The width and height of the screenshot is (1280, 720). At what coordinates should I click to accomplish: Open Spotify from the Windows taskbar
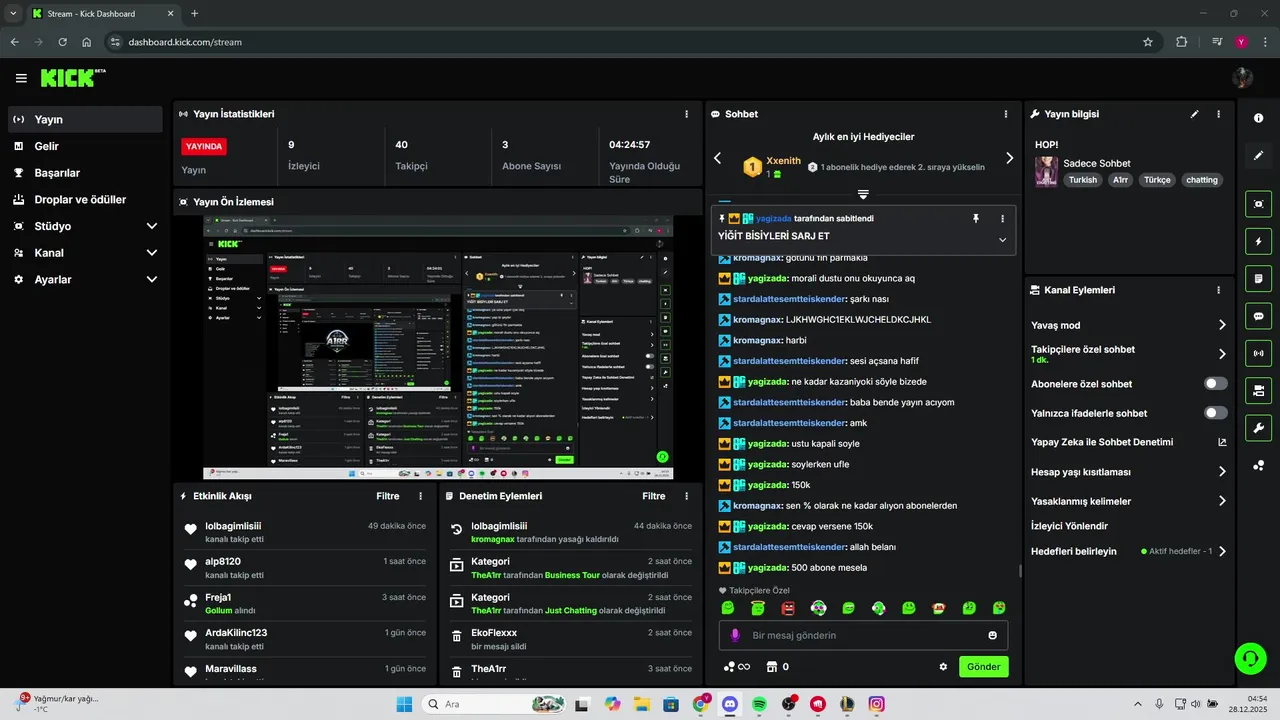pos(759,704)
